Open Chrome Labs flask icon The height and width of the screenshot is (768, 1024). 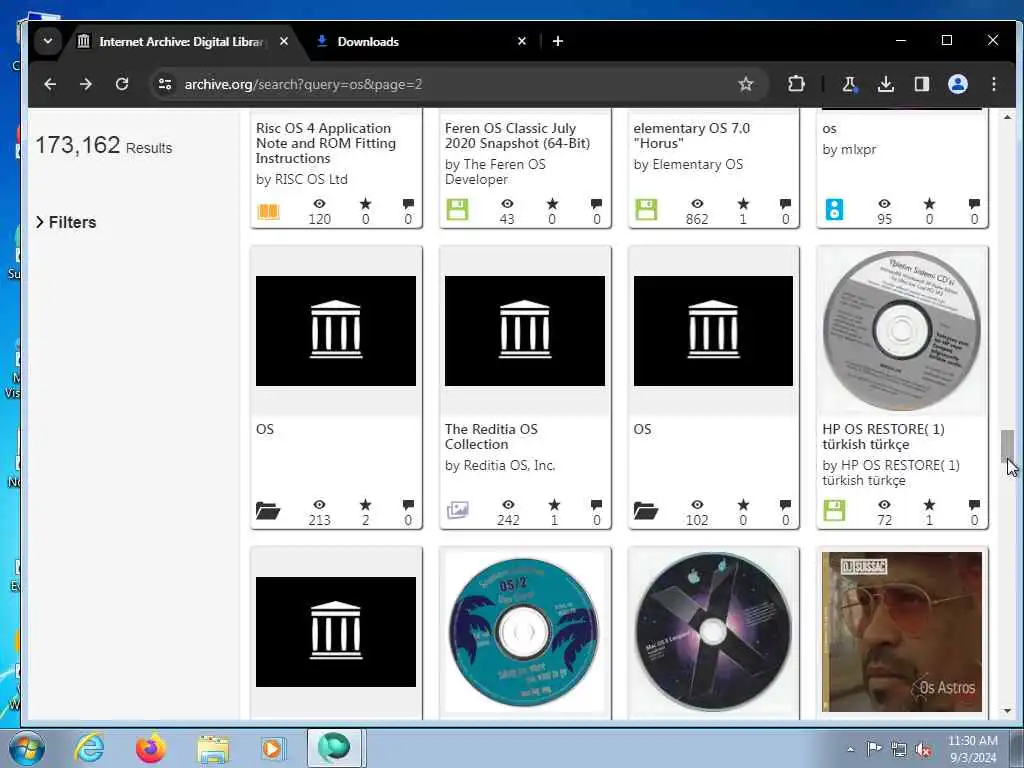[849, 84]
